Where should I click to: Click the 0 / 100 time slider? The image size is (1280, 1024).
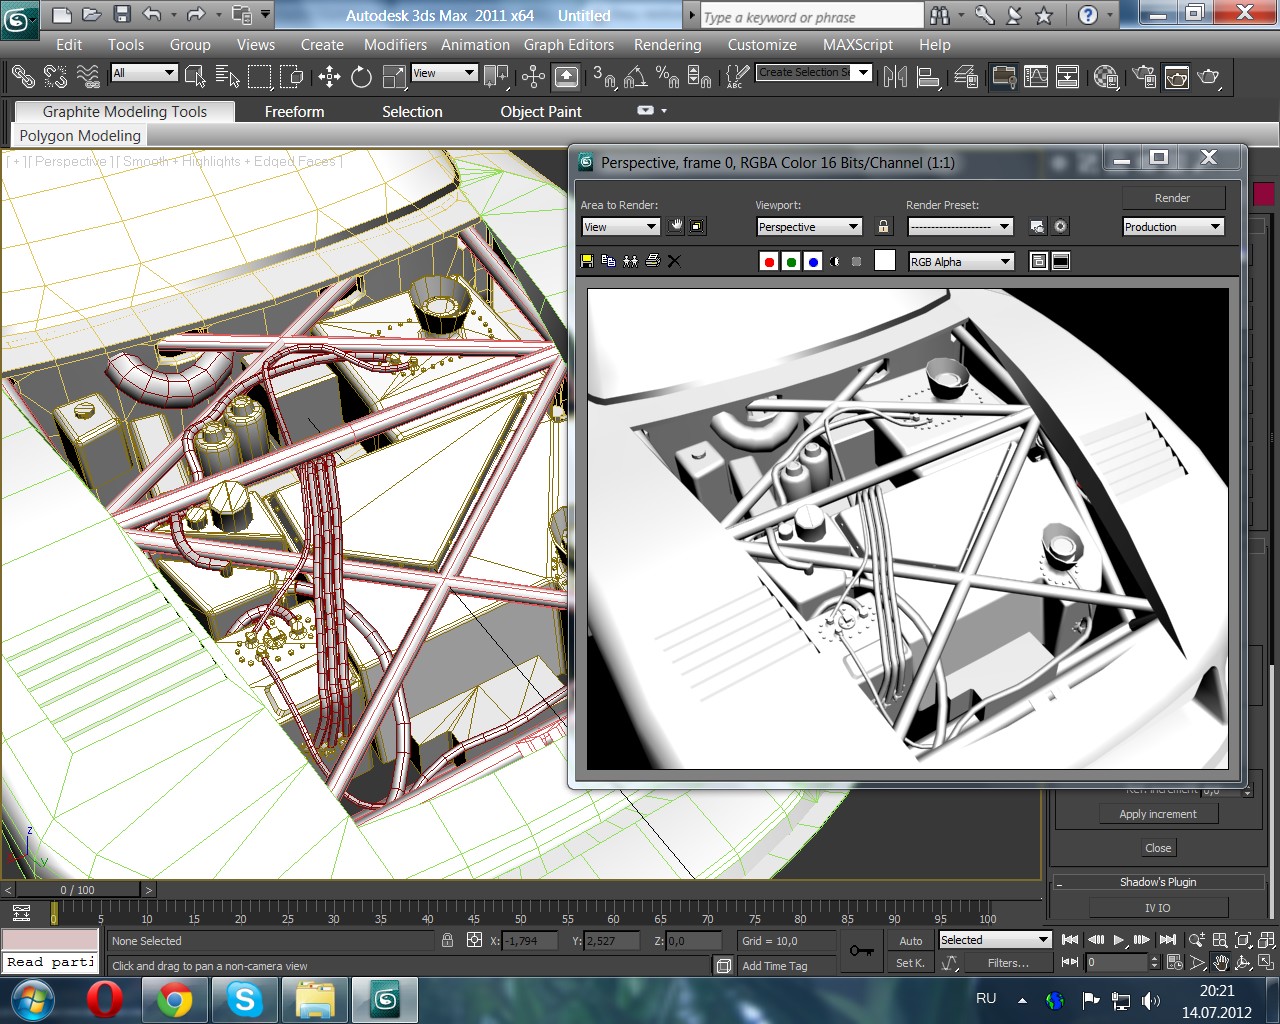tap(77, 890)
